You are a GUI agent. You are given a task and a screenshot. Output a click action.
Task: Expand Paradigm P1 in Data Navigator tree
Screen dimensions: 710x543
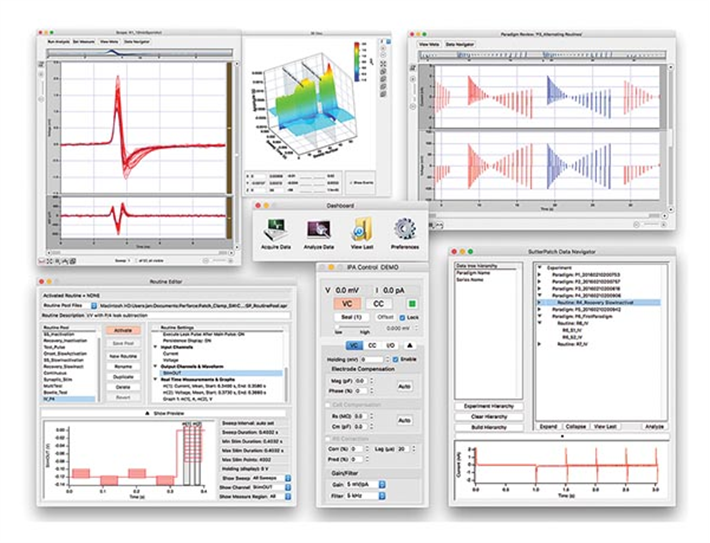(x=540, y=274)
